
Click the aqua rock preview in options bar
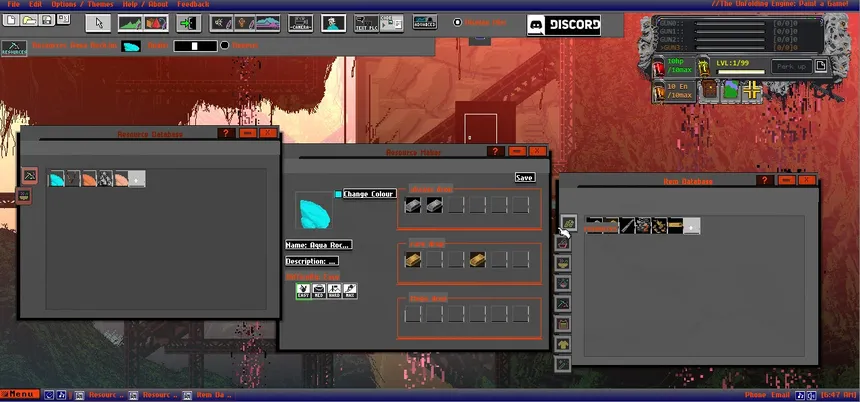(131, 47)
